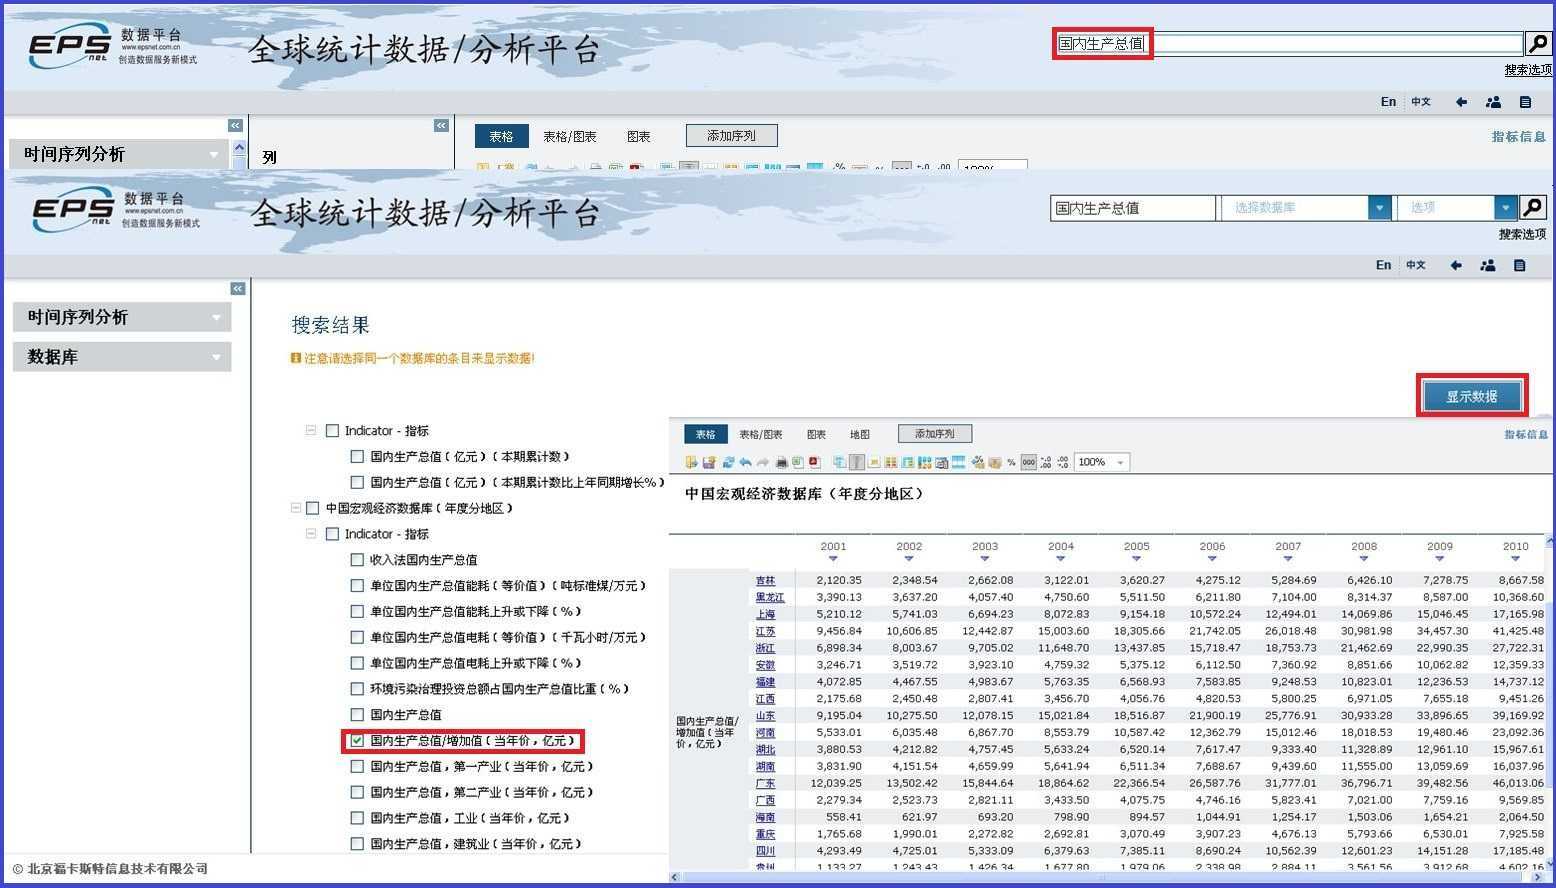Screen dimensions: 1556x888
Task: Collapse 中国宏观经济数据库（年度分区域） tree node
Action: coord(297,507)
